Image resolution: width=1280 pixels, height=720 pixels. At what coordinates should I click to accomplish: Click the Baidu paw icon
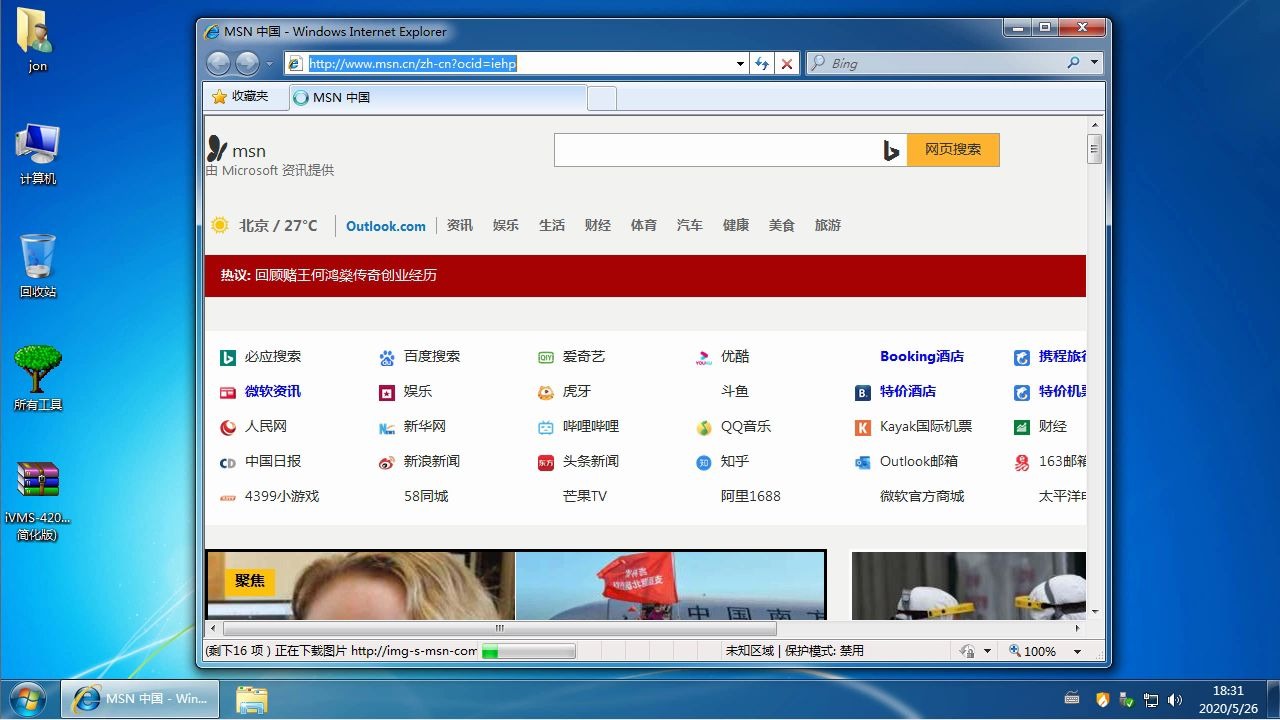coord(387,357)
